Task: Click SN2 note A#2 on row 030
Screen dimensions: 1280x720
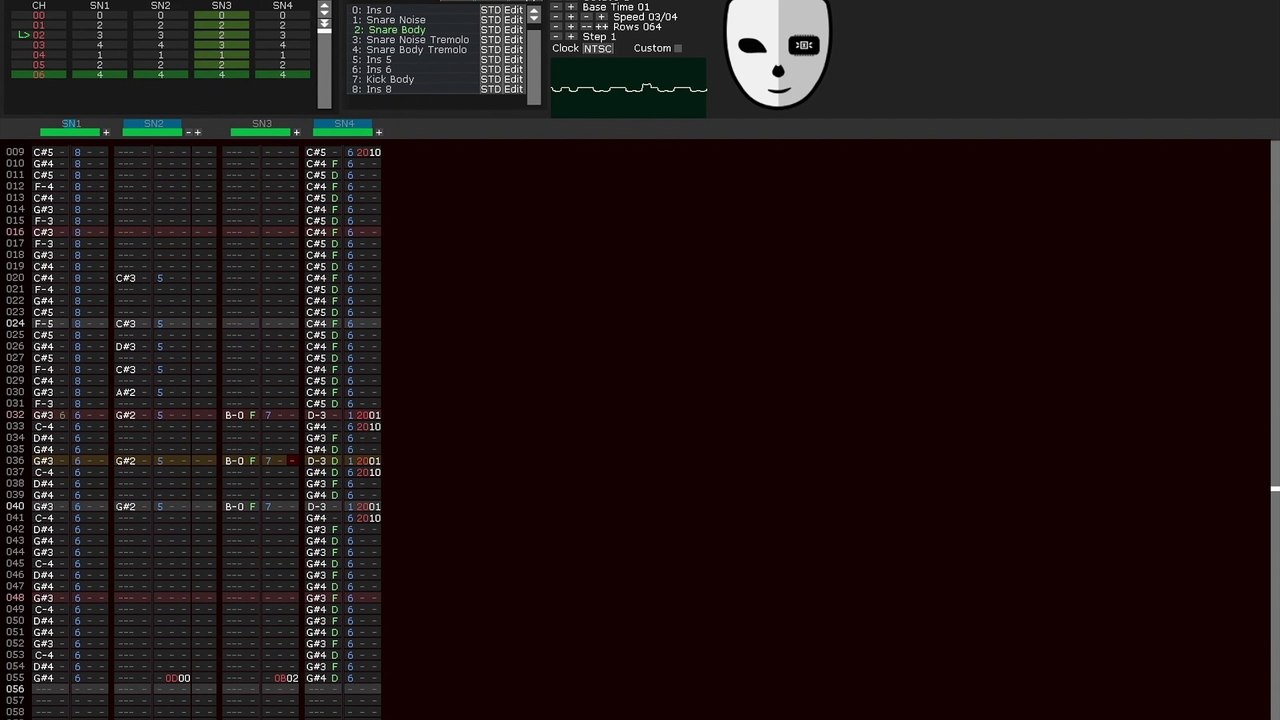Action: (125, 393)
